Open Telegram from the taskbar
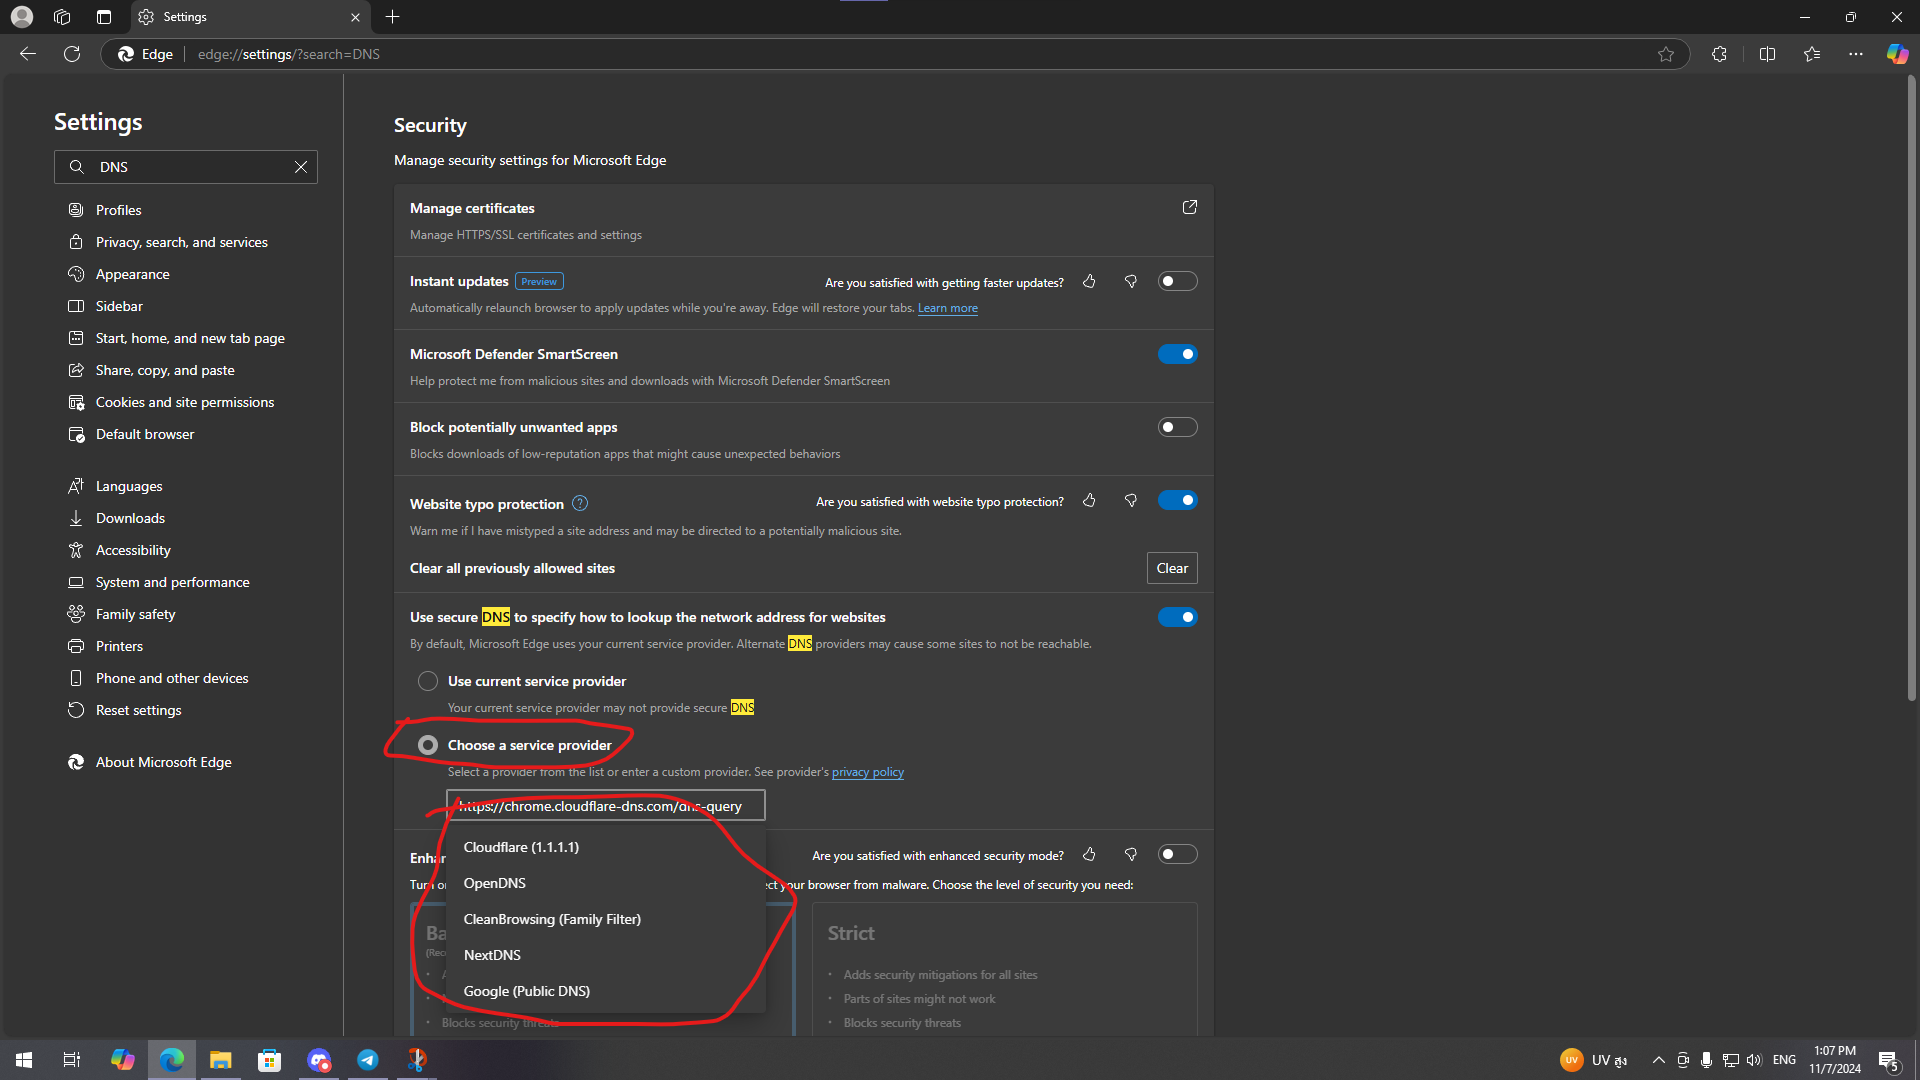 pos(368,1060)
